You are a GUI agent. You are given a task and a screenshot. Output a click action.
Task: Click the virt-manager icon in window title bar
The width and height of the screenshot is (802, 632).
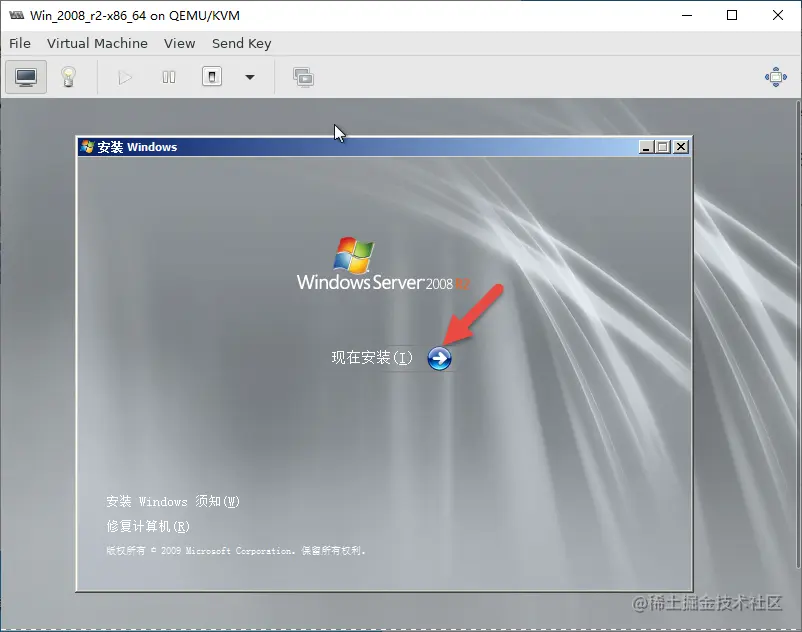pyautogui.click(x=16, y=15)
